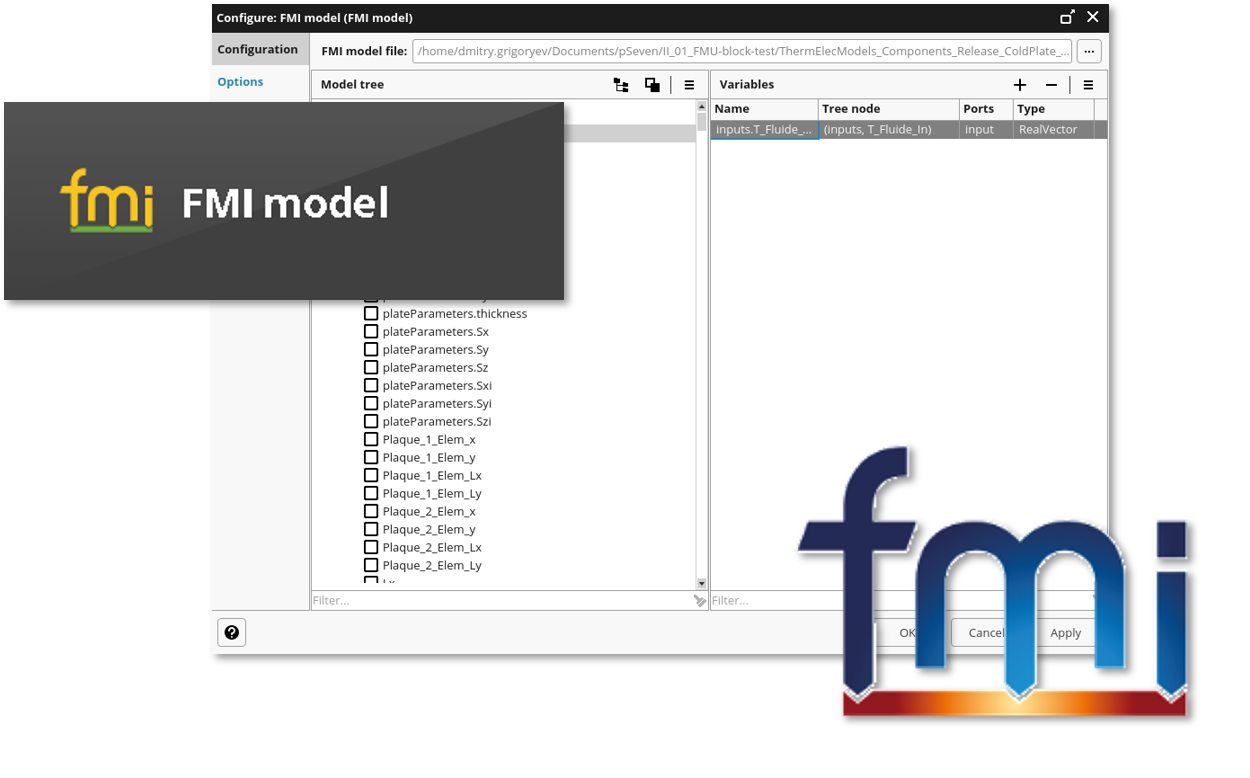Check the plateParameters.thickness checkbox
The height and width of the screenshot is (778, 1250).
pos(371,313)
